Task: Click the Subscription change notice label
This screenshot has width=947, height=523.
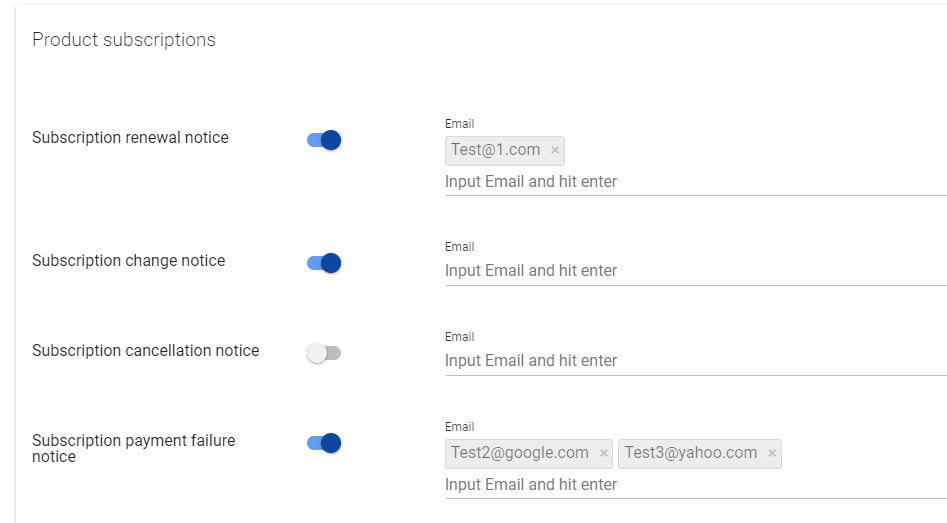Action: (129, 261)
